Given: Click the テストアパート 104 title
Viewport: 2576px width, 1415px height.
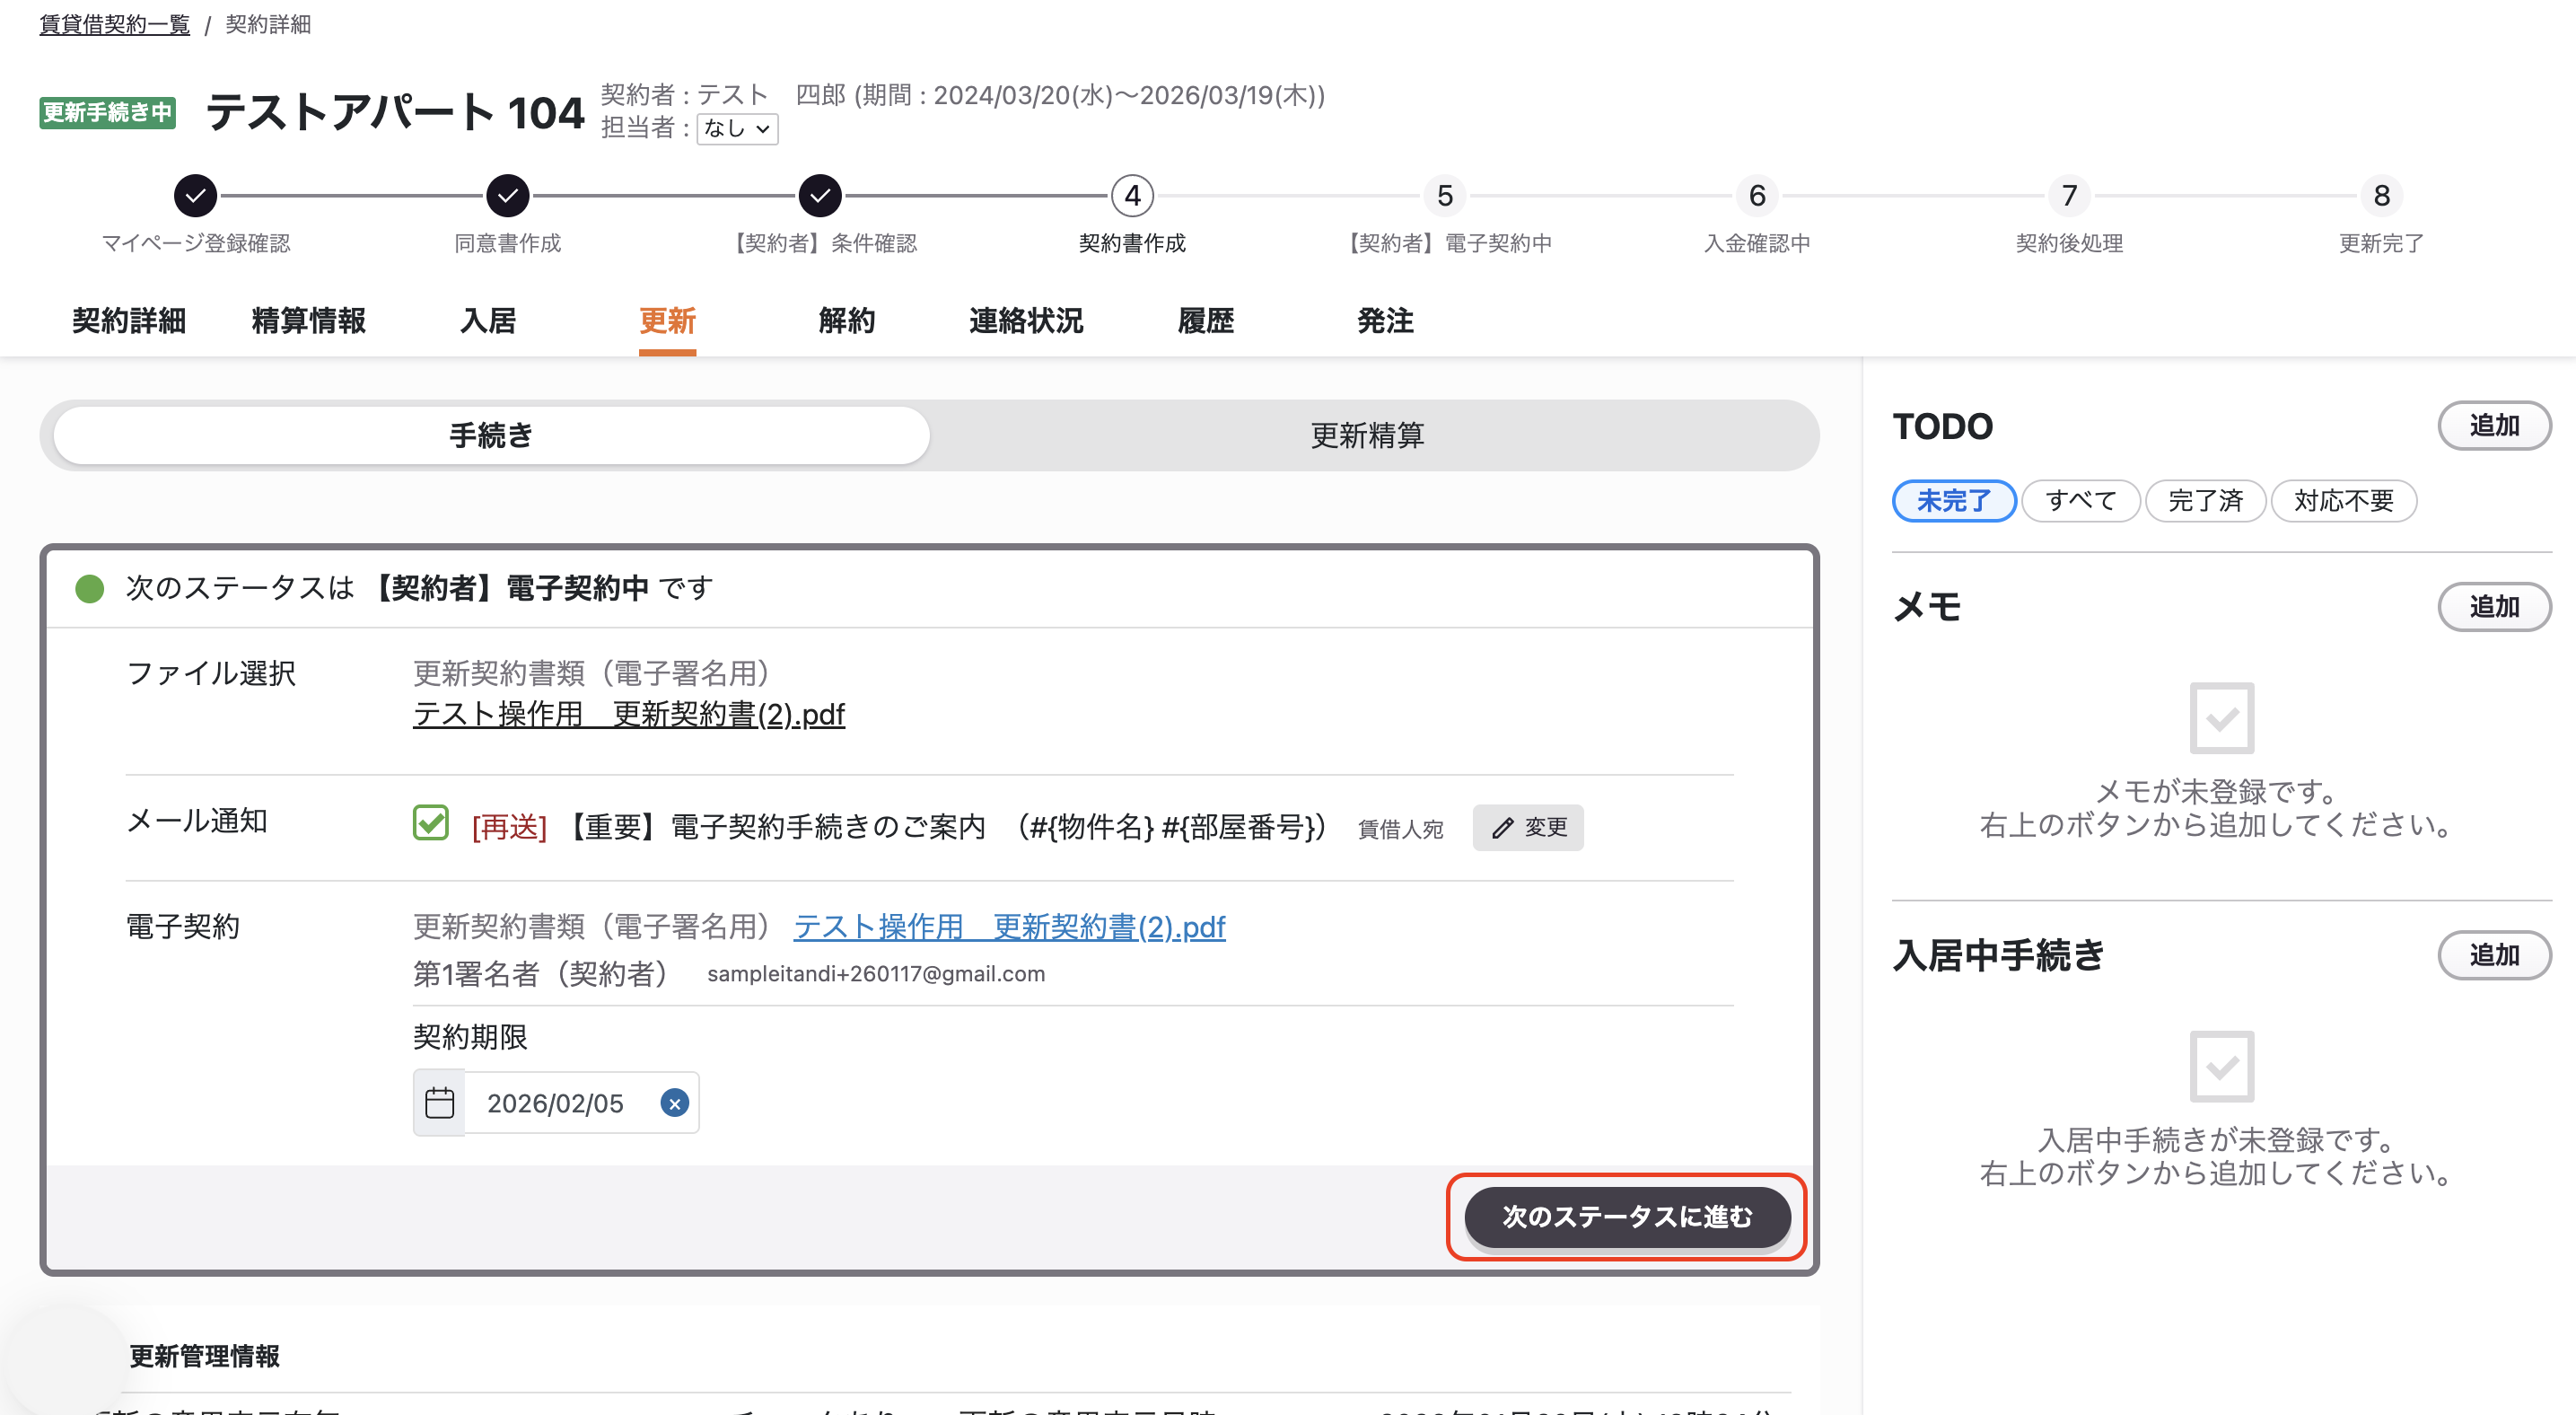Looking at the screenshot, I should (x=395, y=112).
